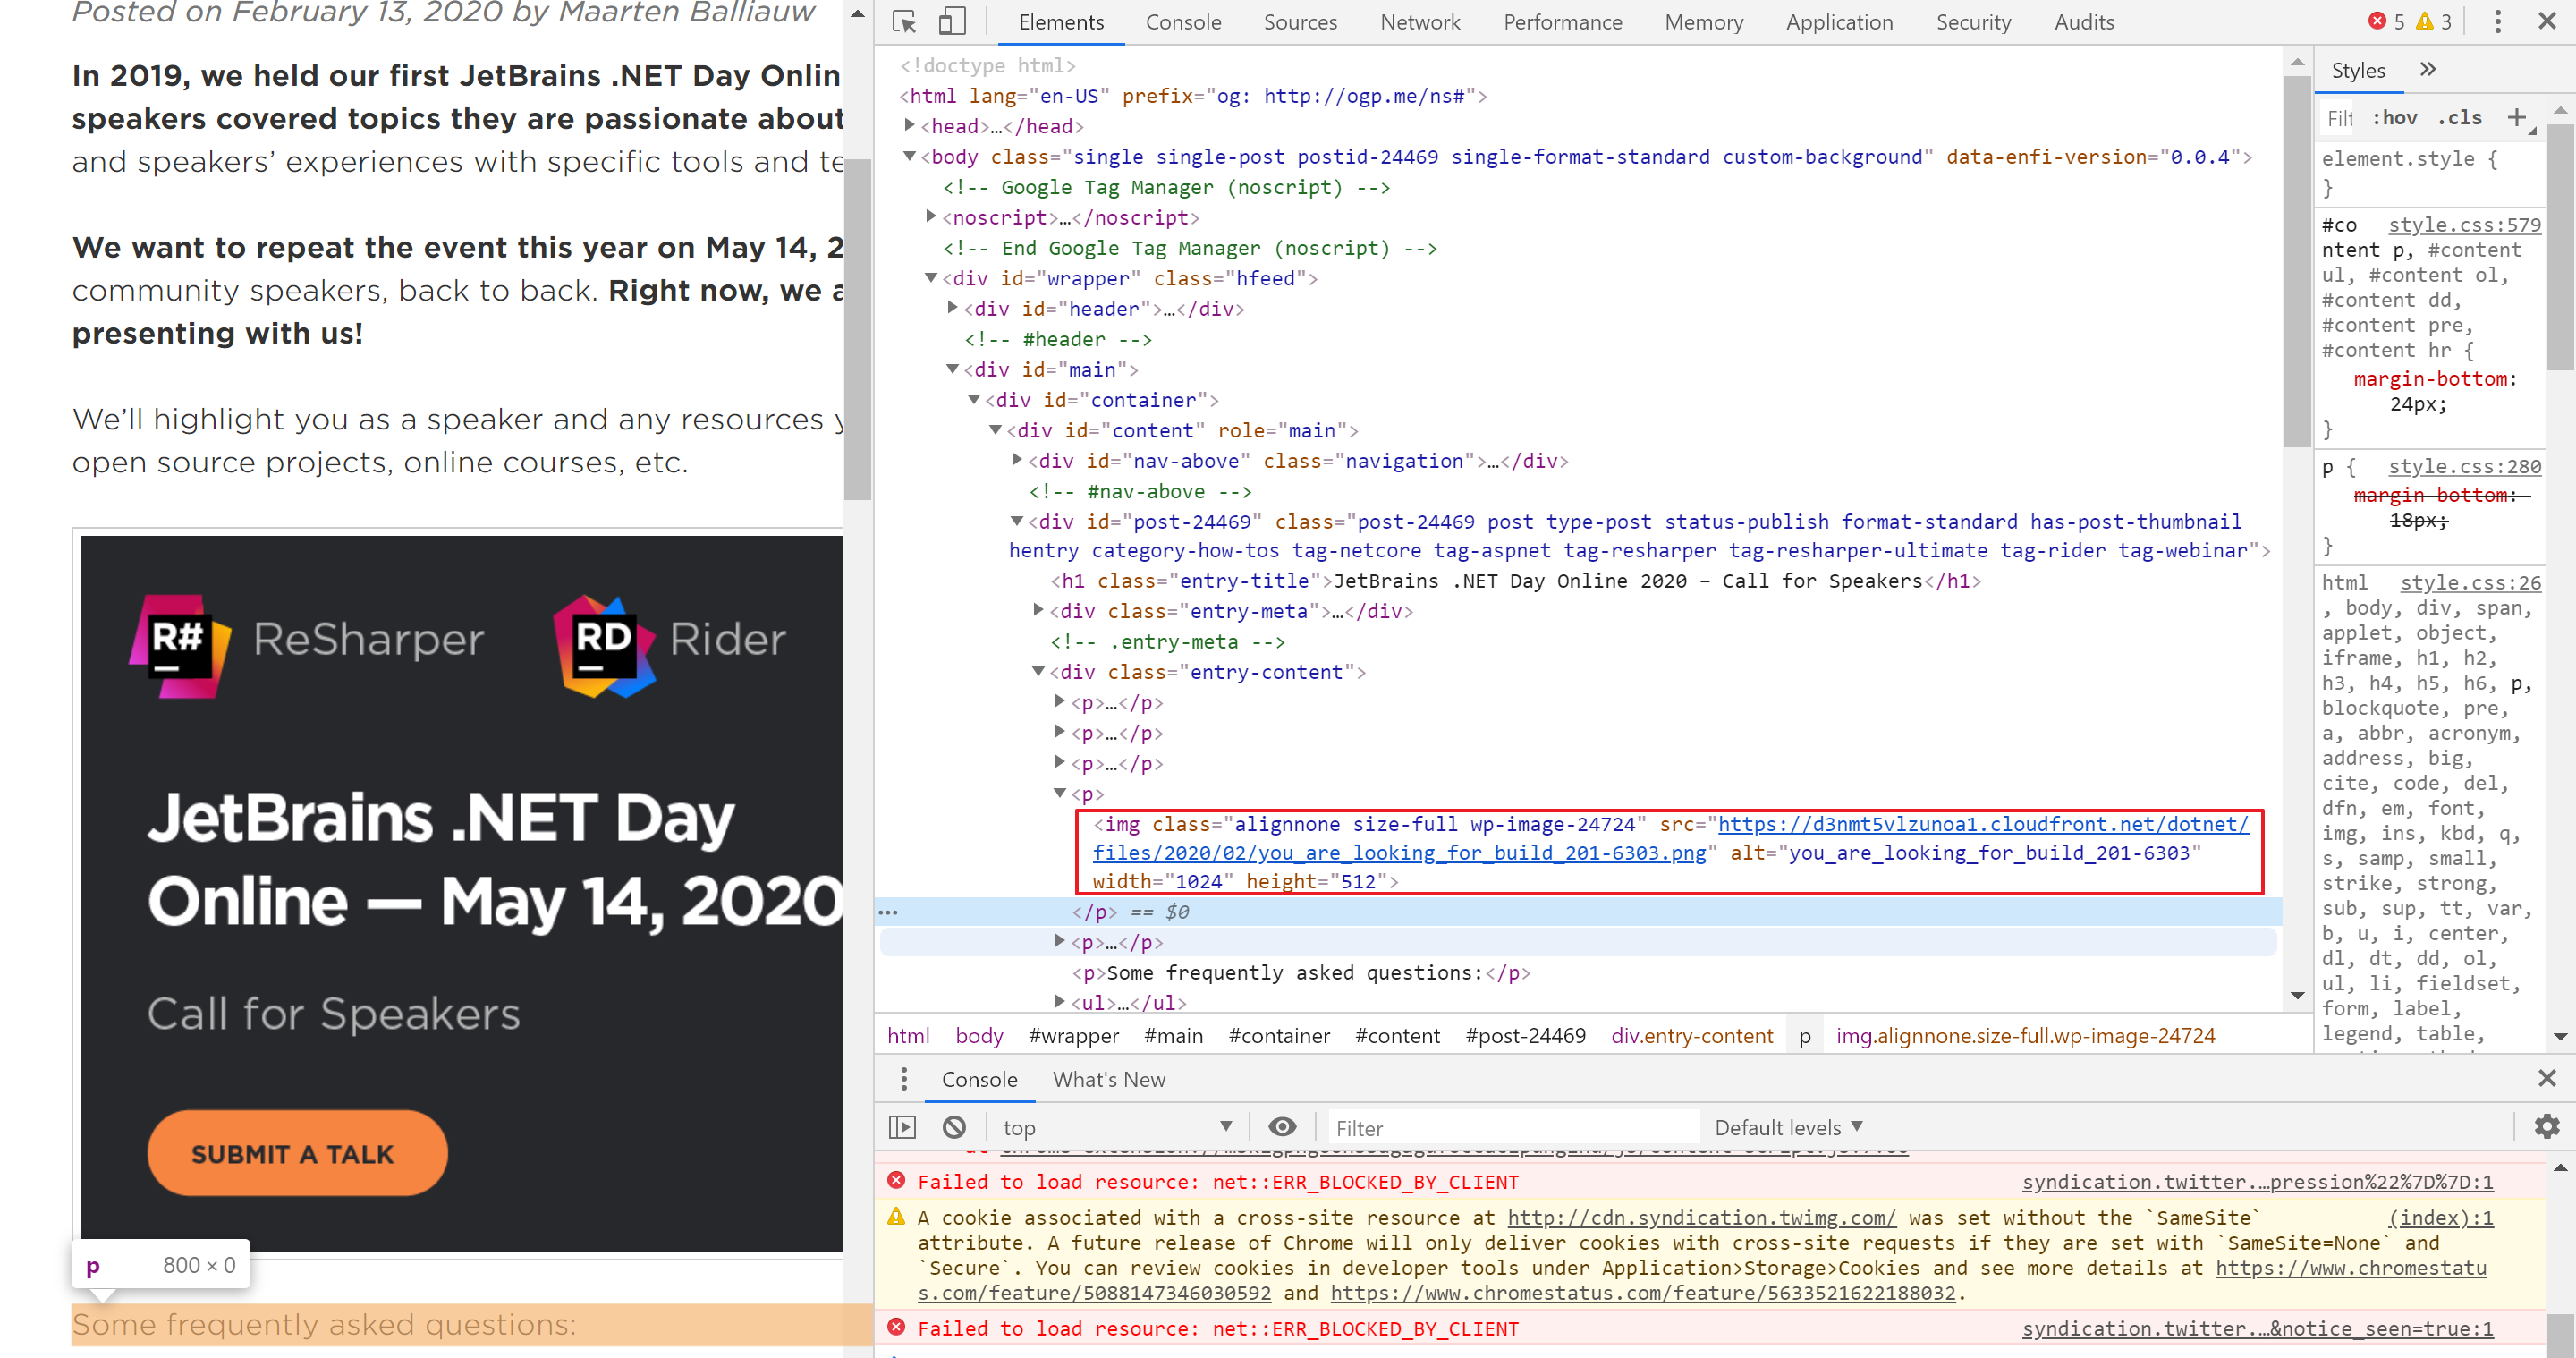Toggle the :hov element state option
This screenshot has width=2576, height=1358.
pos(2394,118)
